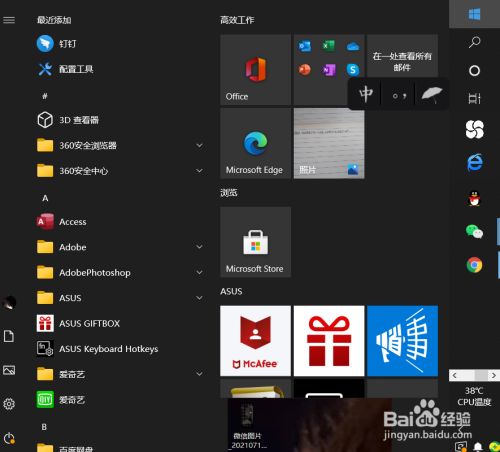The width and height of the screenshot is (500, 452).
Task: Click the Windows Start button
Action: (474, 14)
